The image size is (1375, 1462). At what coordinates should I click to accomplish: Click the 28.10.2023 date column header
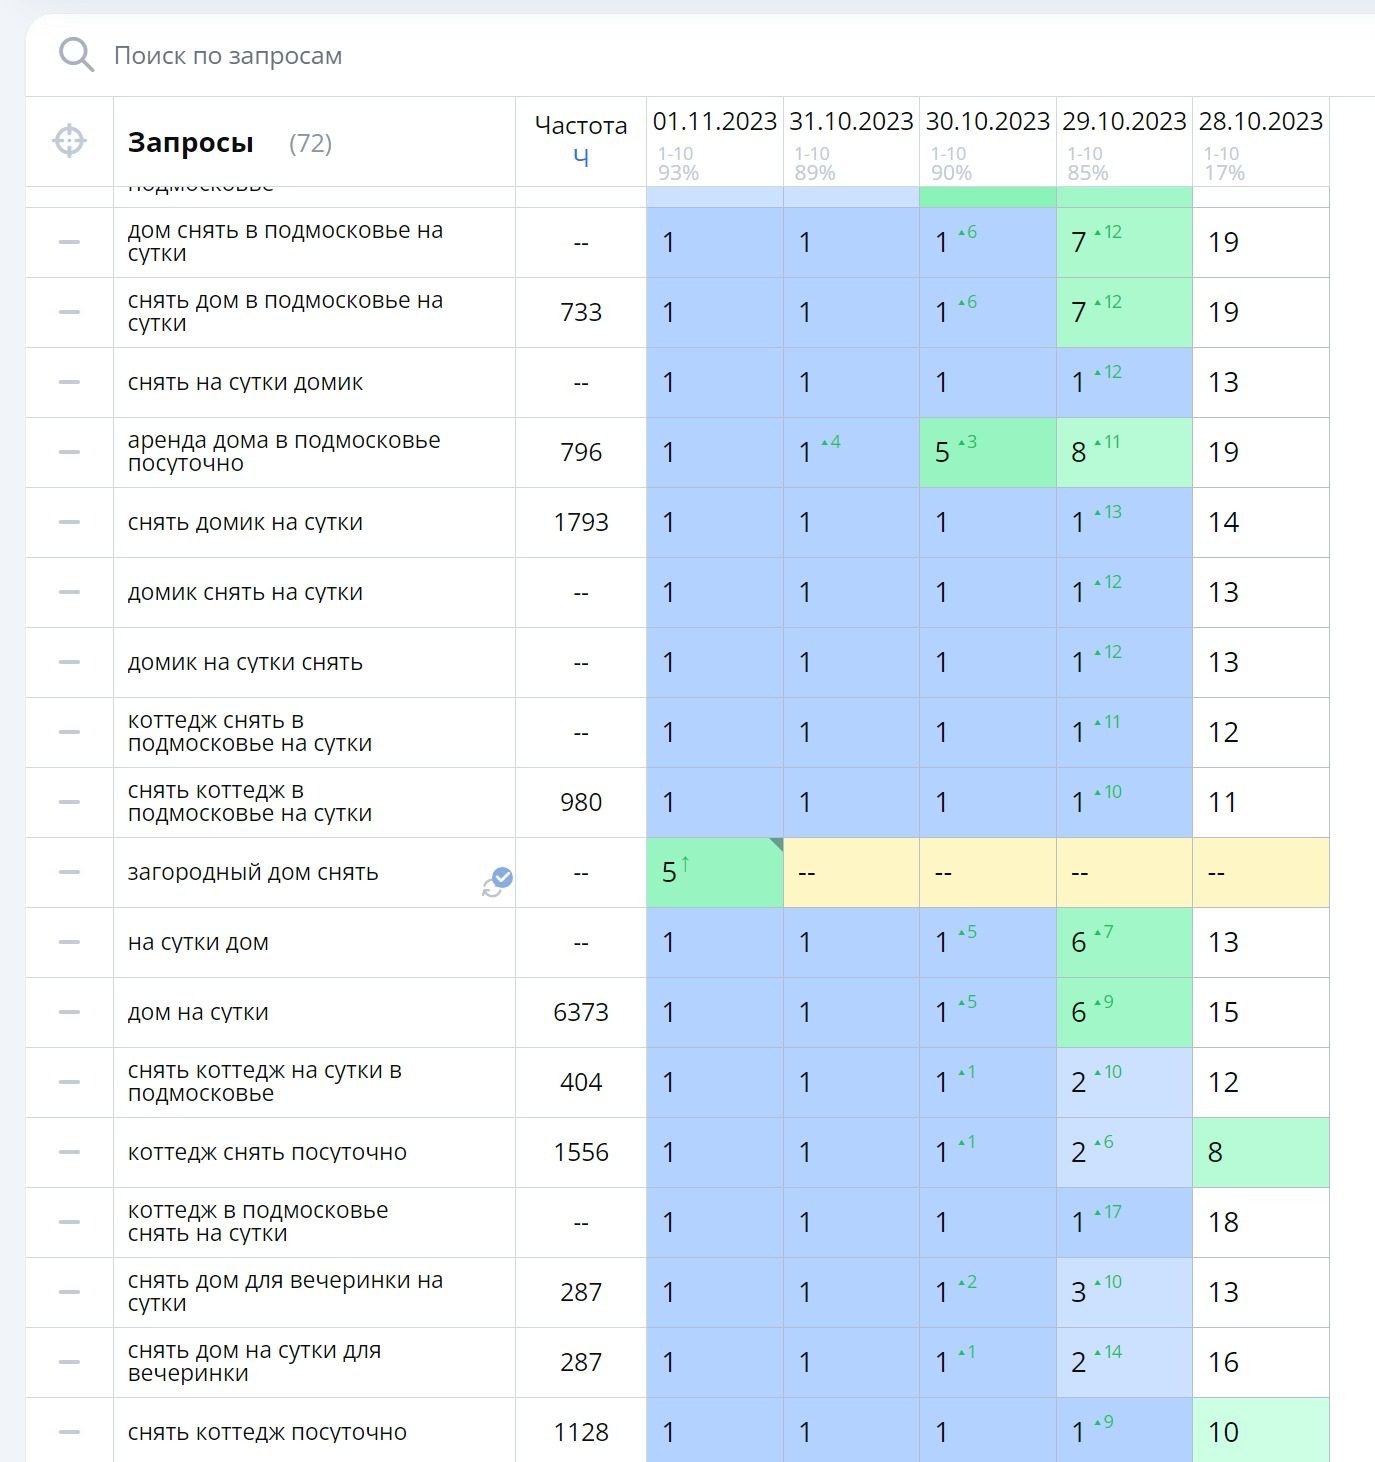pyautogui.click(x=1260, y=122)
